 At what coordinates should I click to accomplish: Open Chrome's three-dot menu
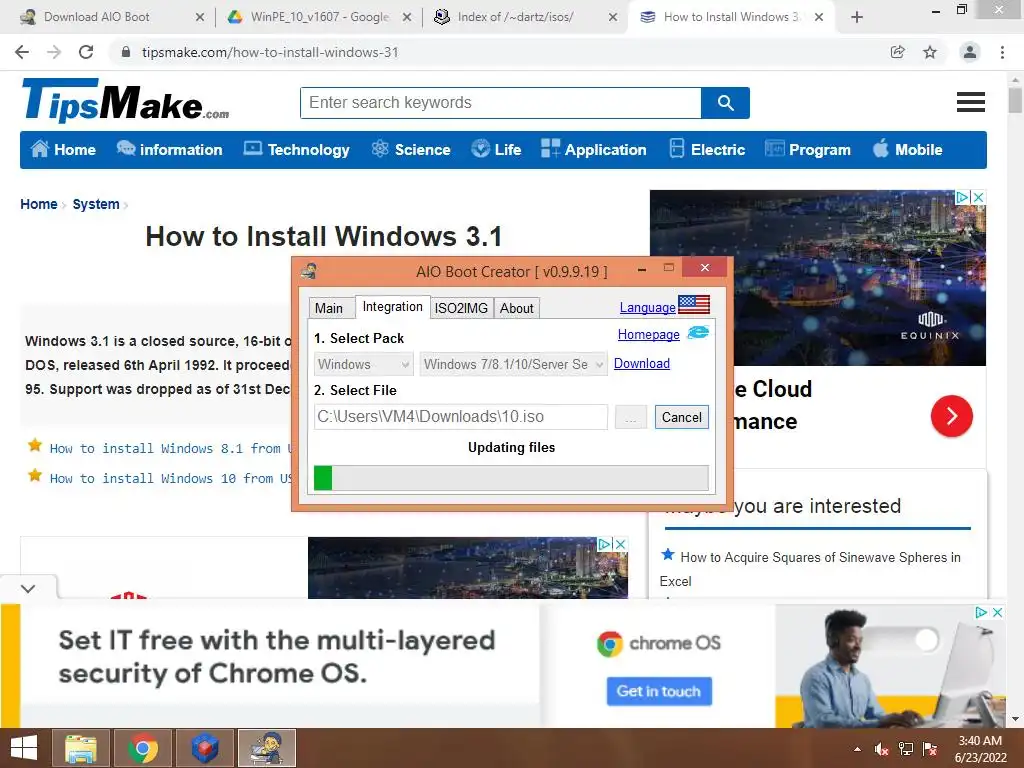point(1002,52)
